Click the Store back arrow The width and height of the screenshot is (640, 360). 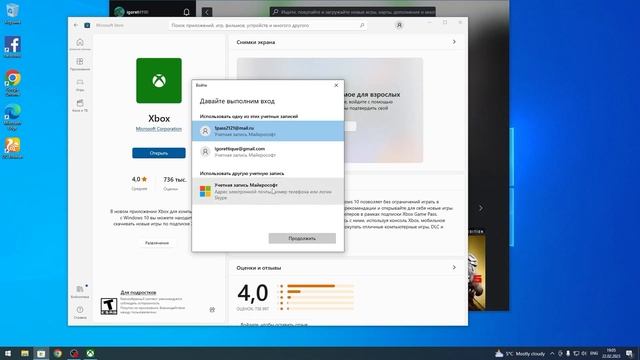76,25
